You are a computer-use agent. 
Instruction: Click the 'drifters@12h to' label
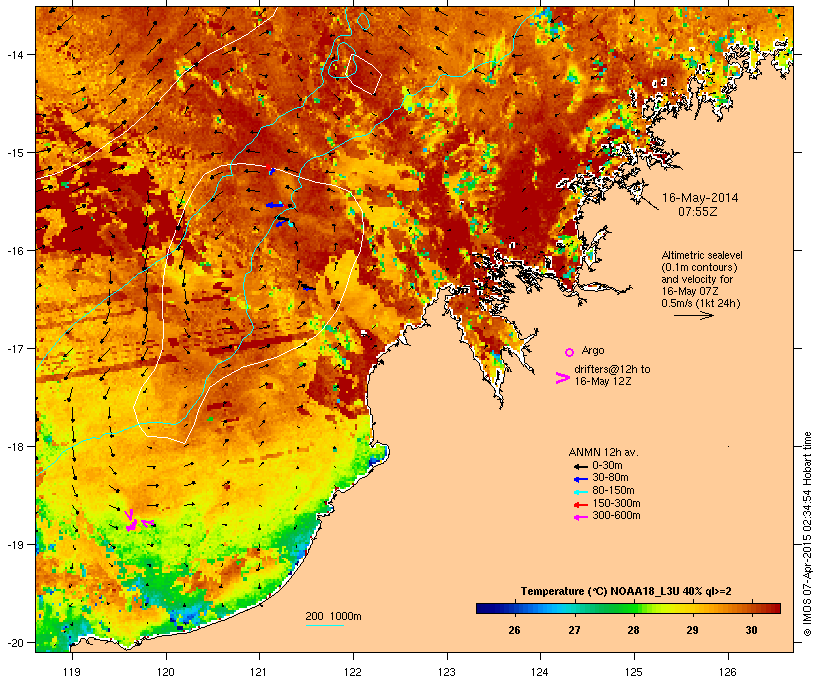coord(612,369)
